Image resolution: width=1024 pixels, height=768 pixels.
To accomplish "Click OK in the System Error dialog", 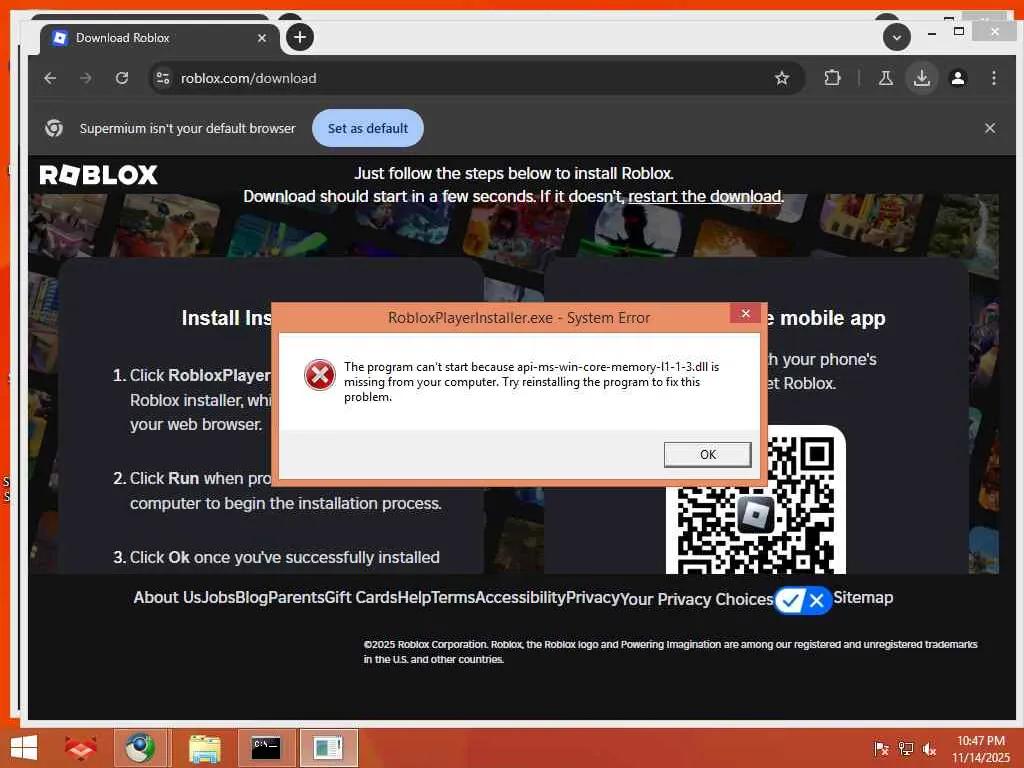I will [x=707, y=455].
